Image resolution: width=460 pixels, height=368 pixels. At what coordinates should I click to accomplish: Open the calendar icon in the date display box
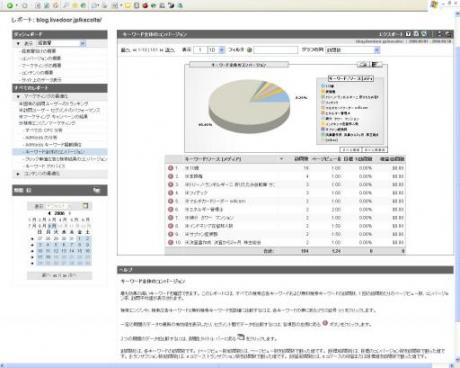tap(85, 206)
